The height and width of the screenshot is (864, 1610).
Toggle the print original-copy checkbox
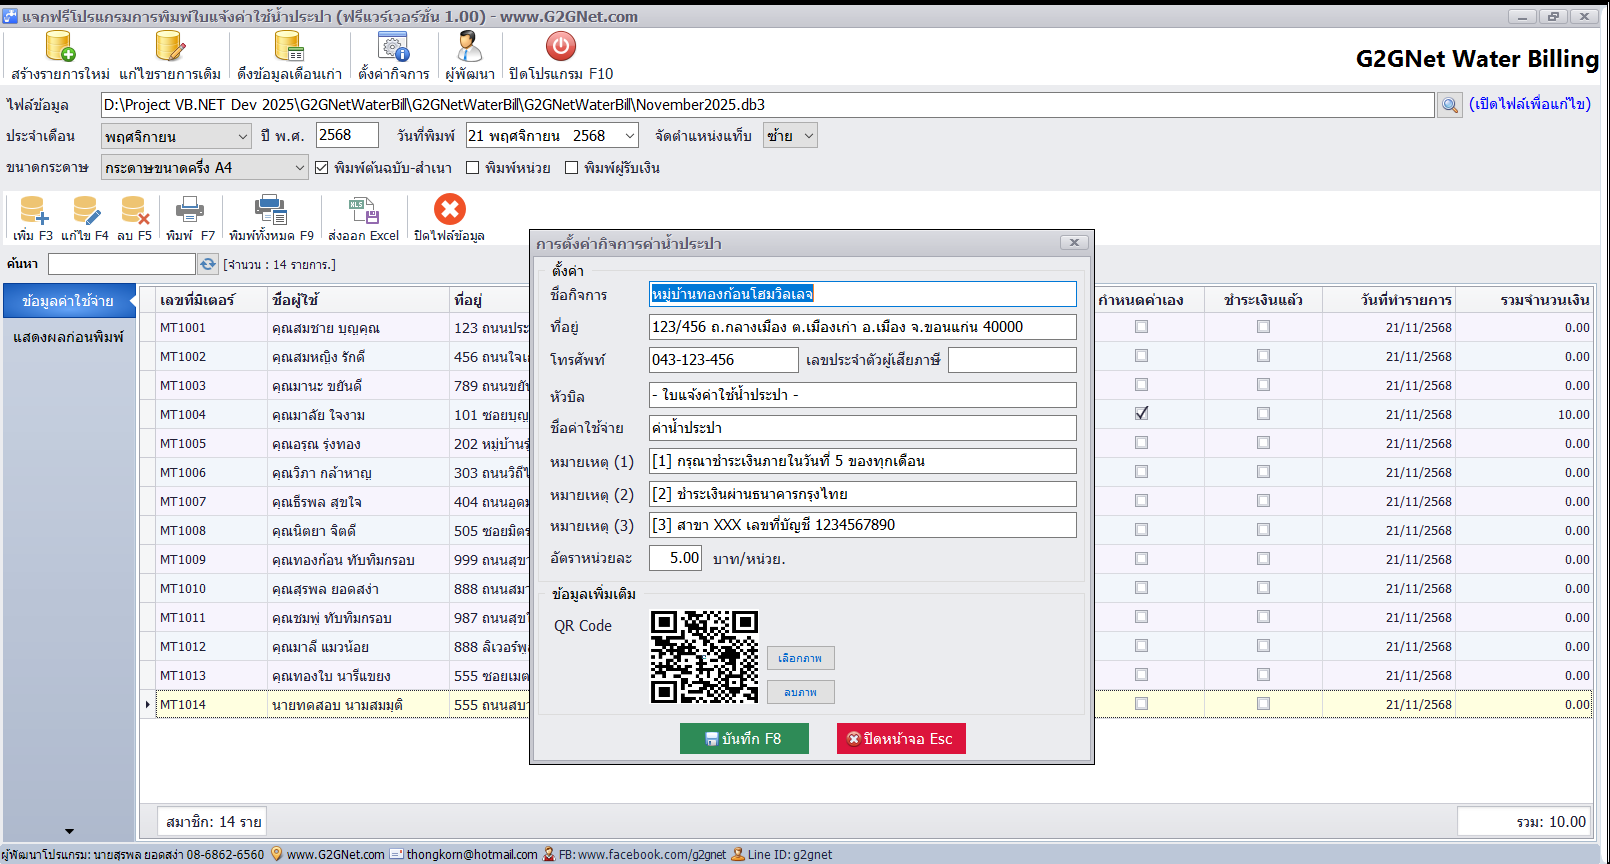322,168
